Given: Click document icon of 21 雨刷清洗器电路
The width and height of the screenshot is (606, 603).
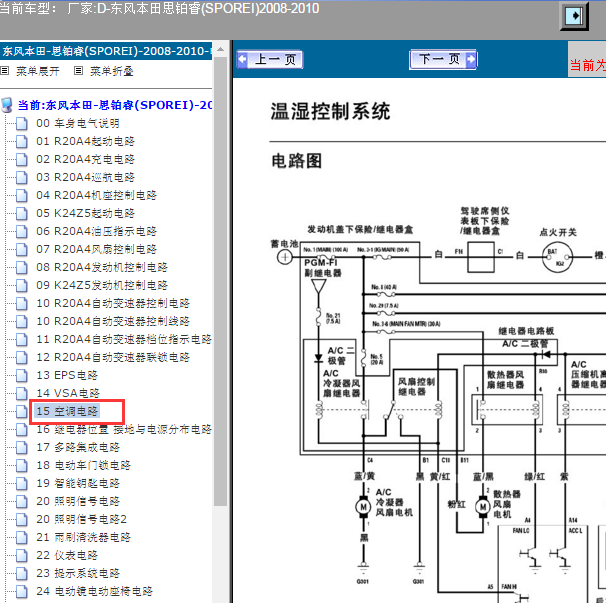Looking at the screenshot, I should click(22, 537).
